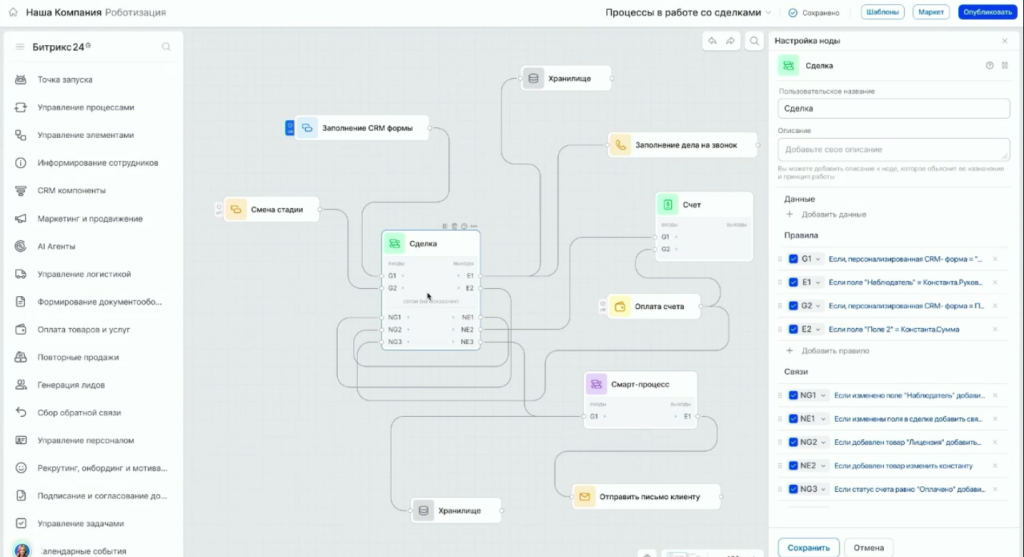The height and width of the screenshot is (557, 1024).
Task: Click the Хранилище database icon at top
Action: tap(533, 78)
